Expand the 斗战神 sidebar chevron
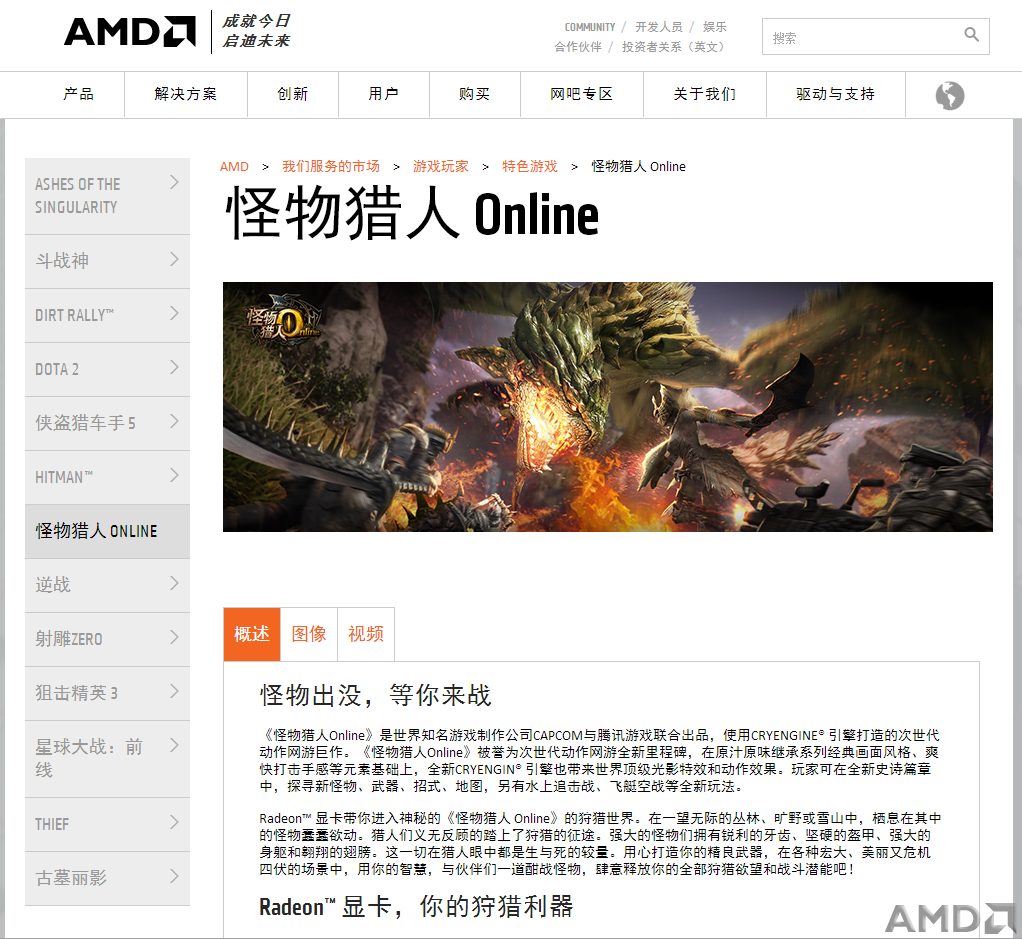This screenshot has height=939, width=1022. tap(174, 259)
